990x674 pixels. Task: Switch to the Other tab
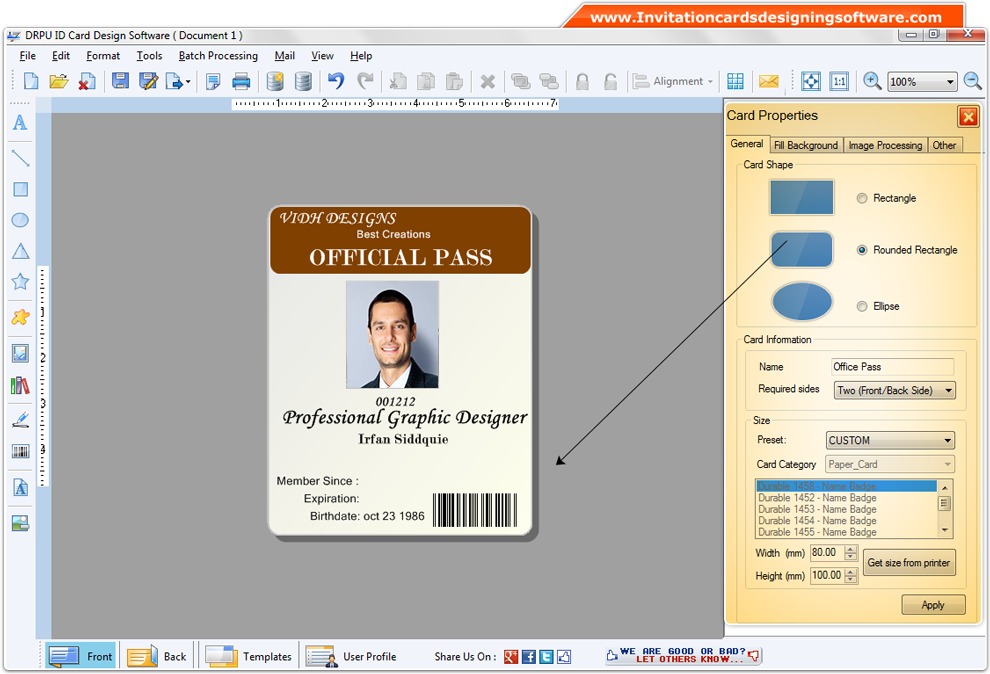coord(945,145)
